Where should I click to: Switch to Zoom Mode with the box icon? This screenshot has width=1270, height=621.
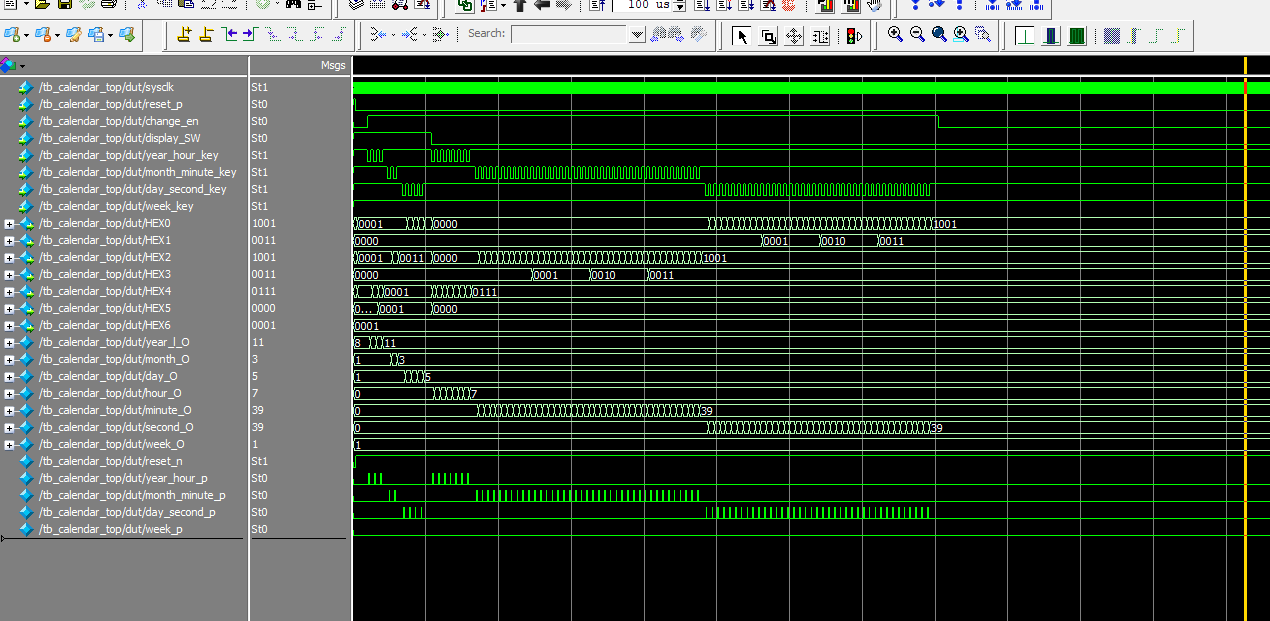point(768,37)
